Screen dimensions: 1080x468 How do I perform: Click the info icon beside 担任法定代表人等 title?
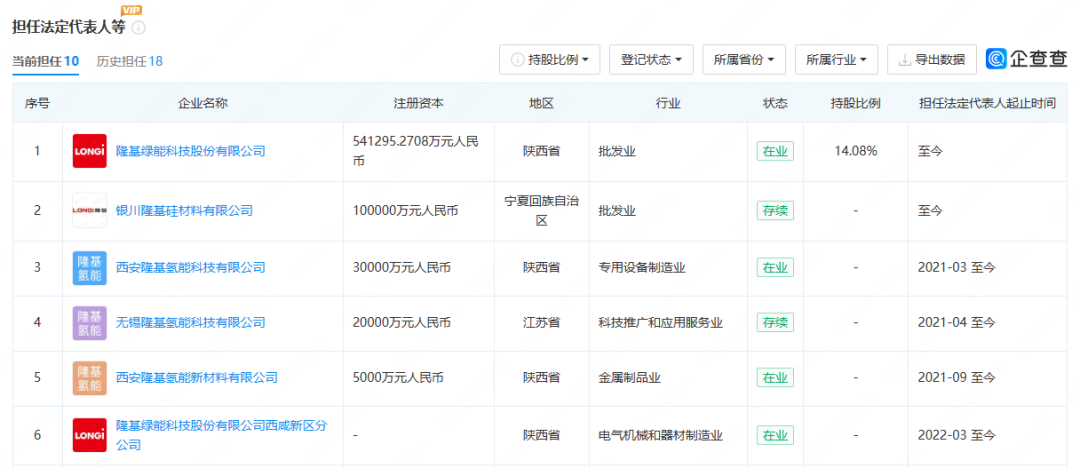(139, 27)
